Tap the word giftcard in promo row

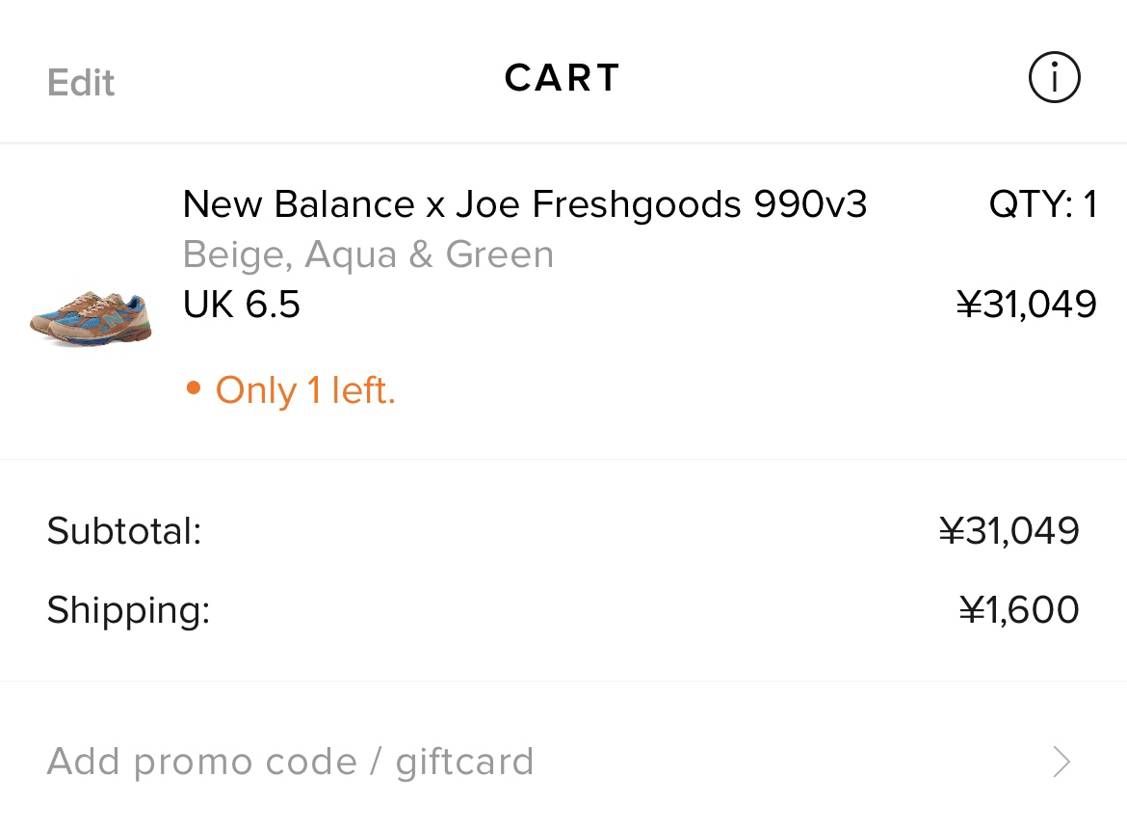pyautogui.click(x=464, y=763)
